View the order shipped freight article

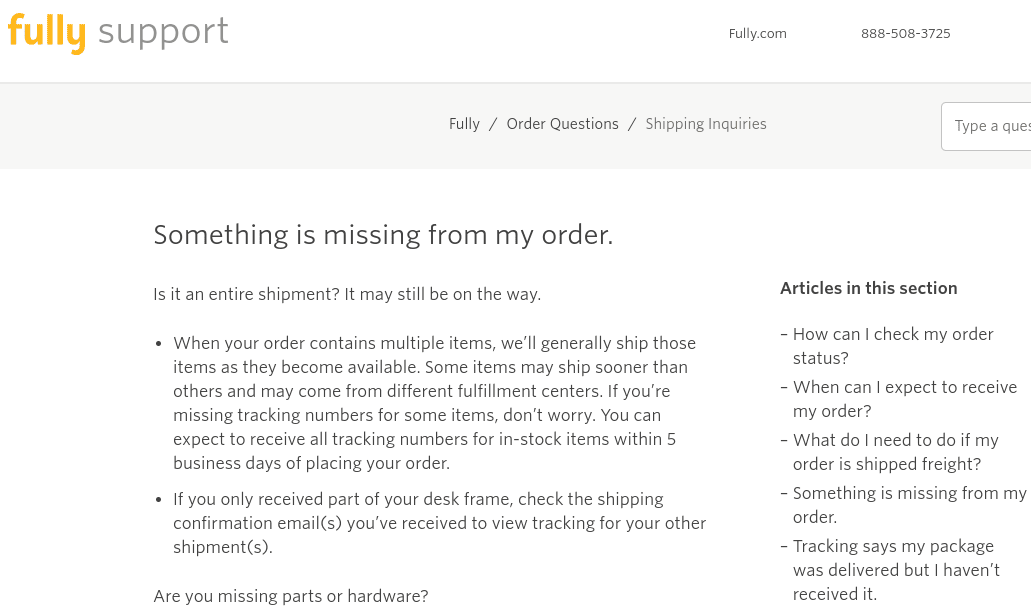pyautogui.click(x=895, y=452)
